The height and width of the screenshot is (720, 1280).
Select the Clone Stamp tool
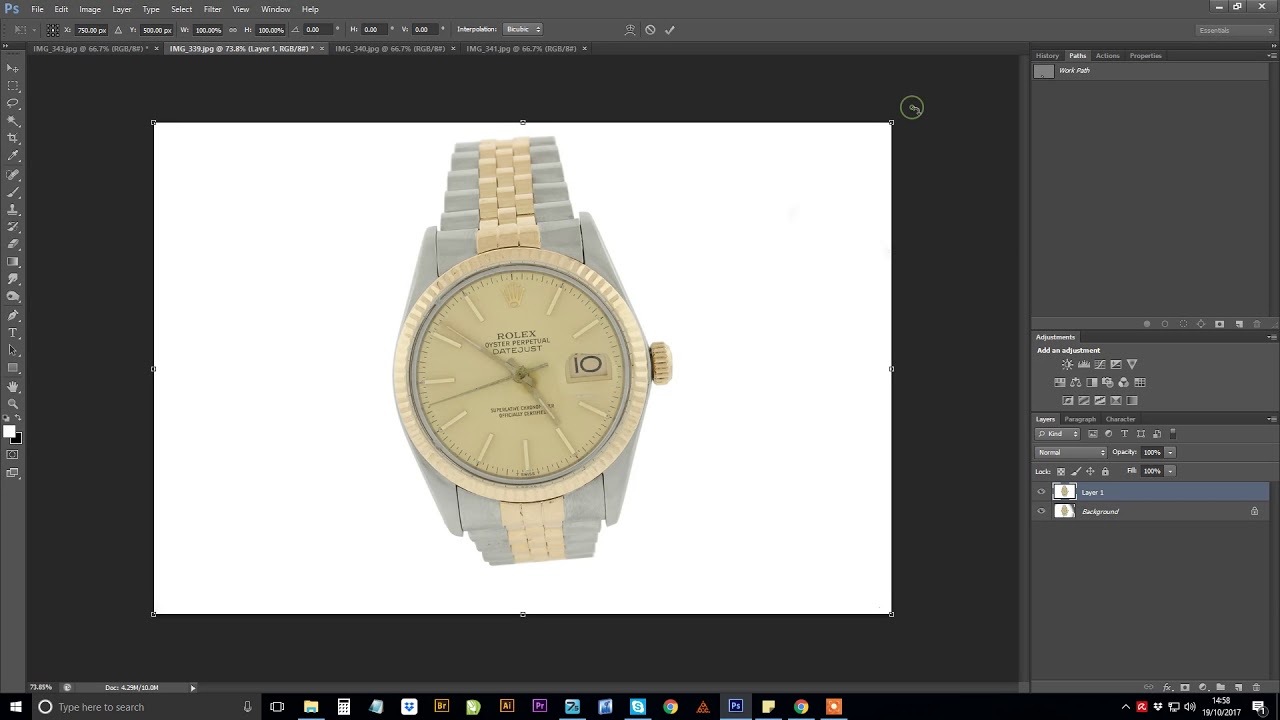click(13, 209)
